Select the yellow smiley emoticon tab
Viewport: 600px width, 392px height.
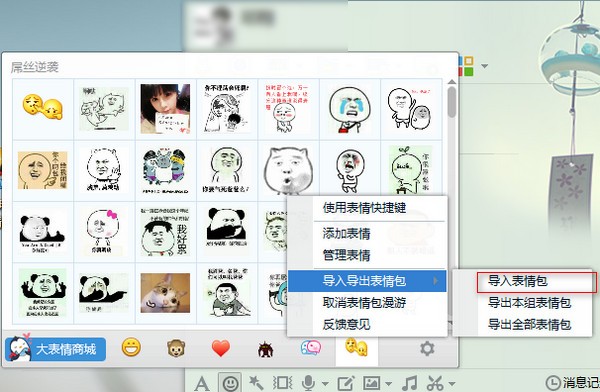click(x=131, y=348)
